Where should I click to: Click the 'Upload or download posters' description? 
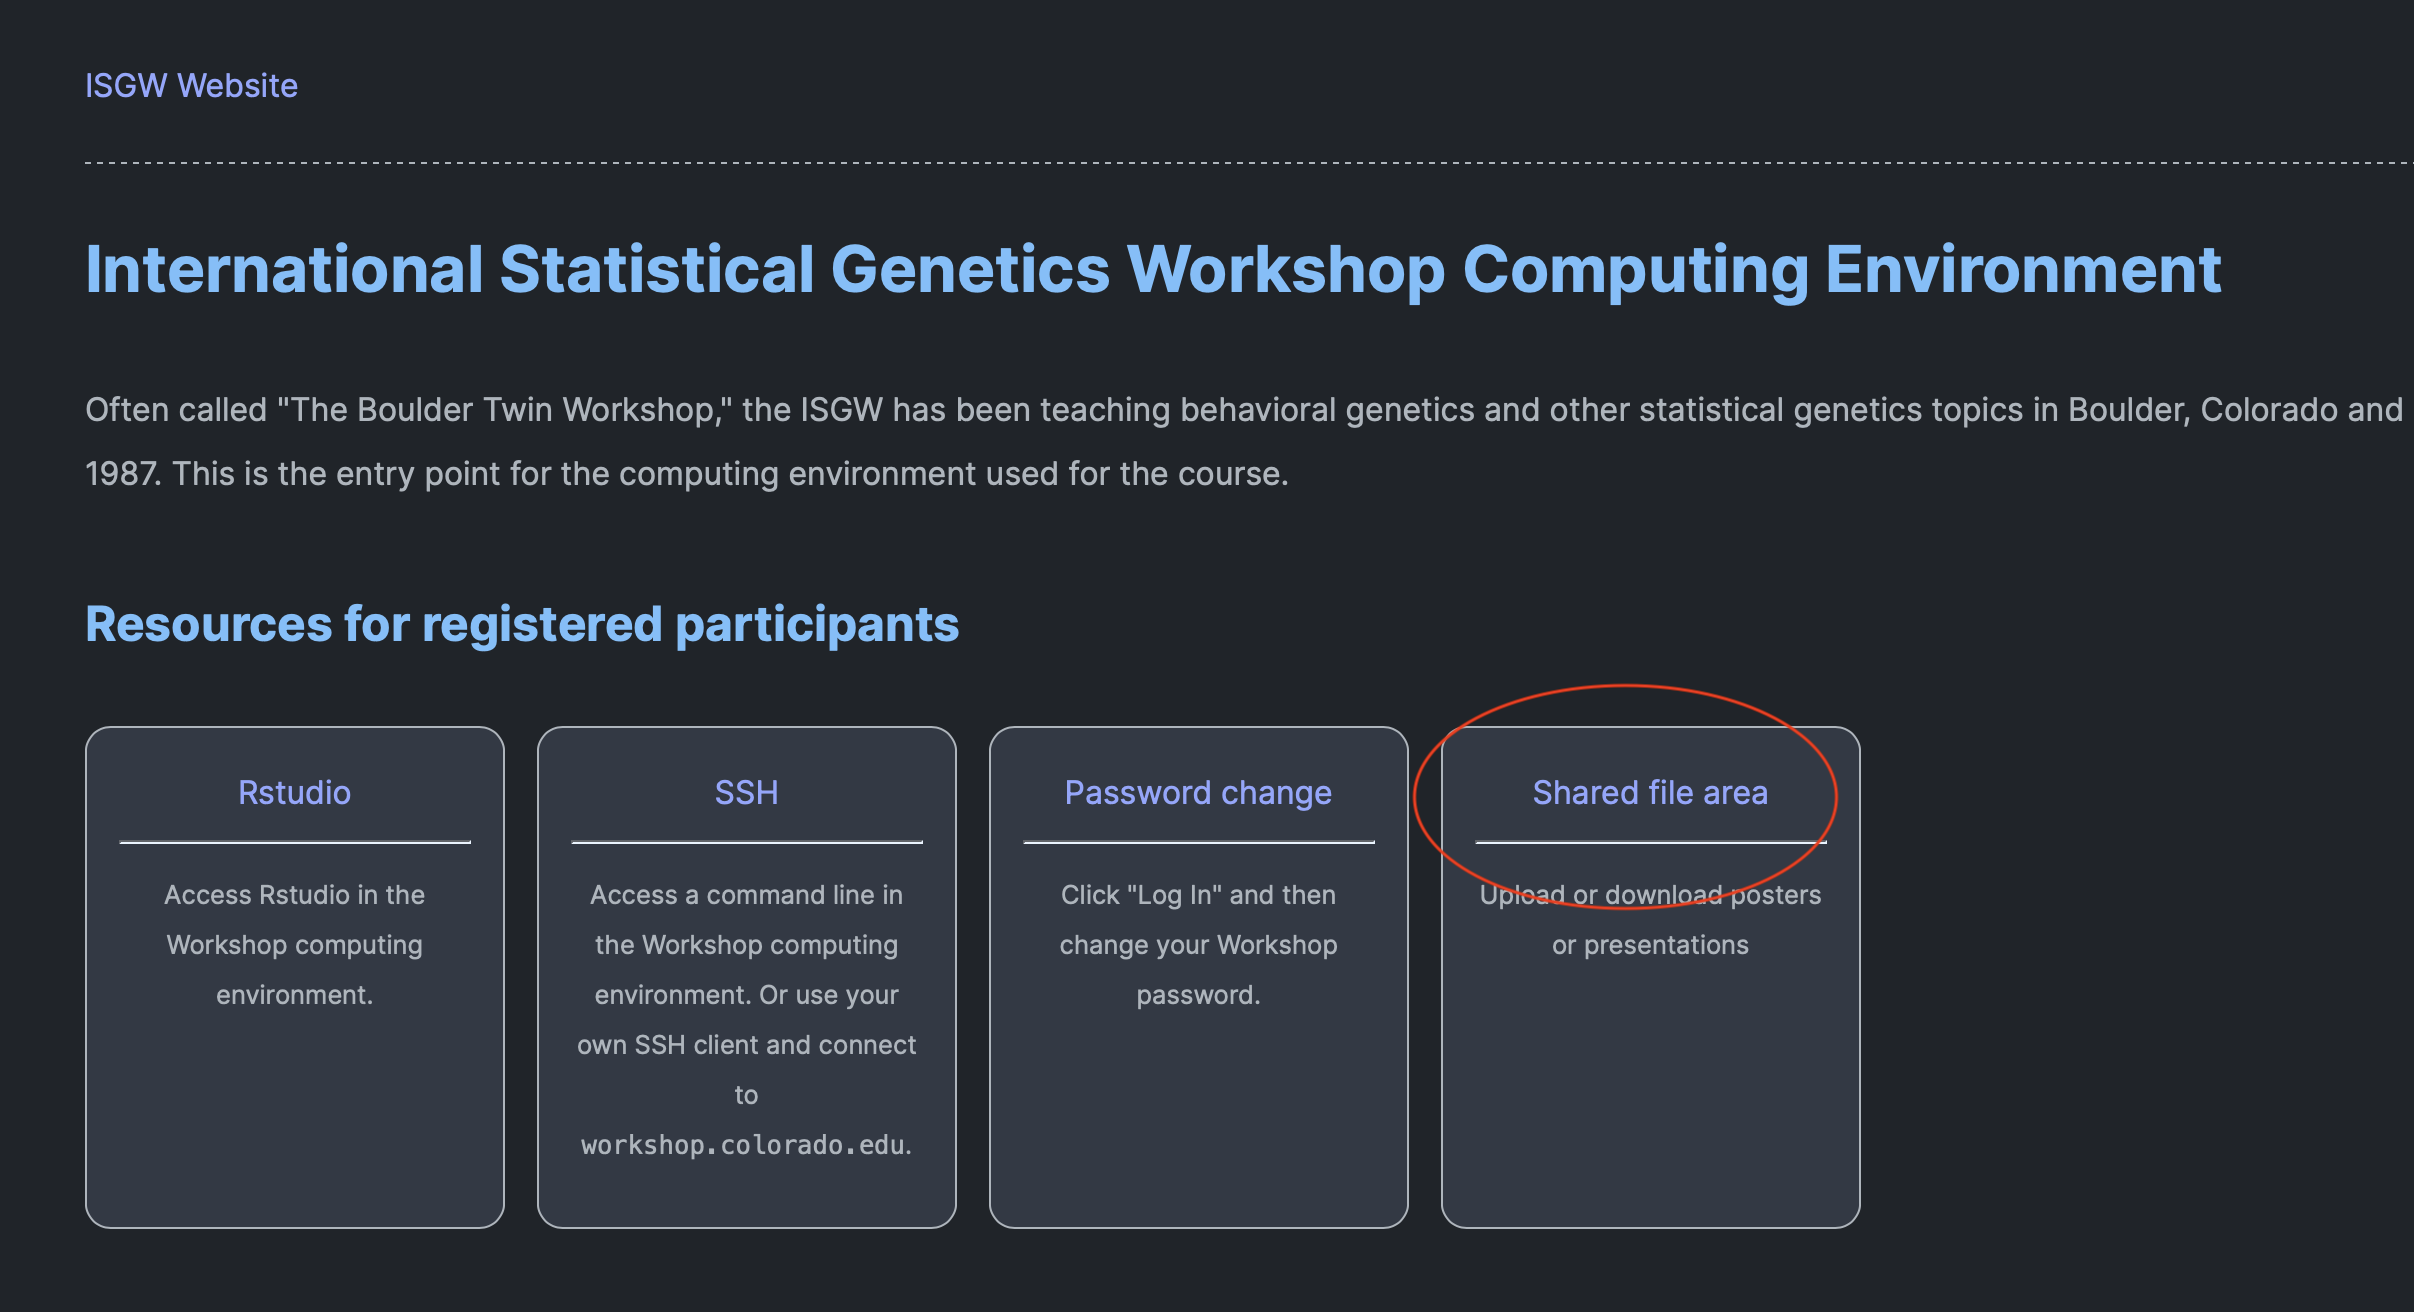[1650, 919]
